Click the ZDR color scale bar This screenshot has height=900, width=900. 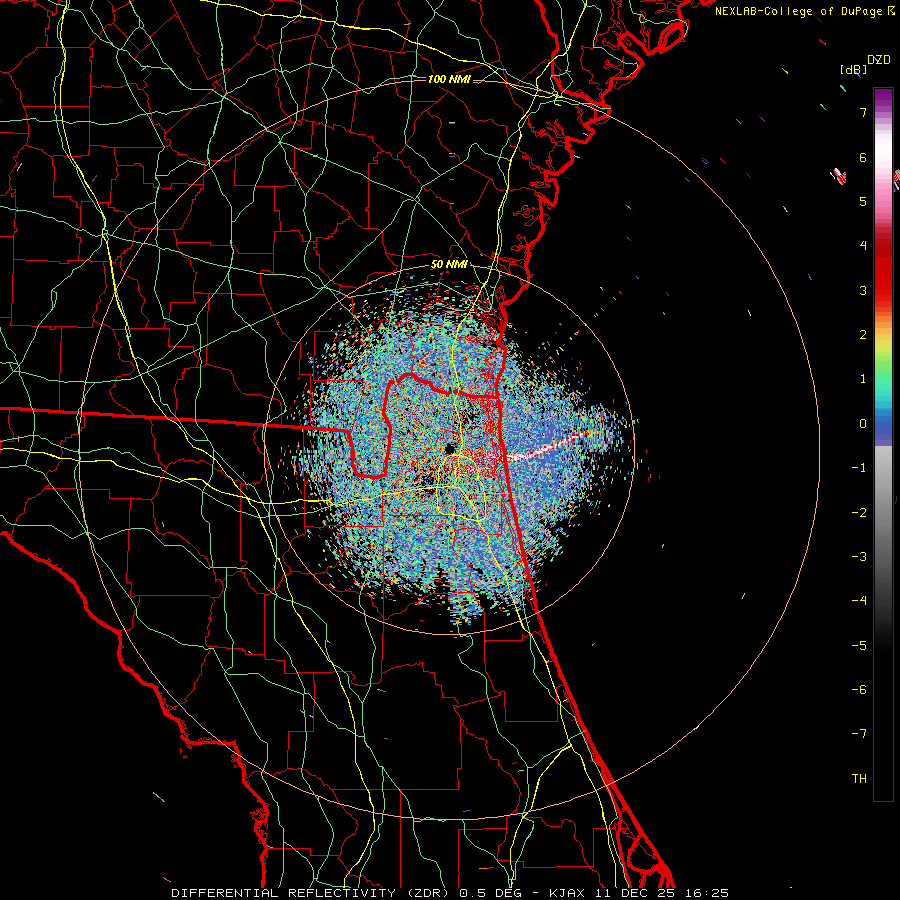(x=883, y=444)
